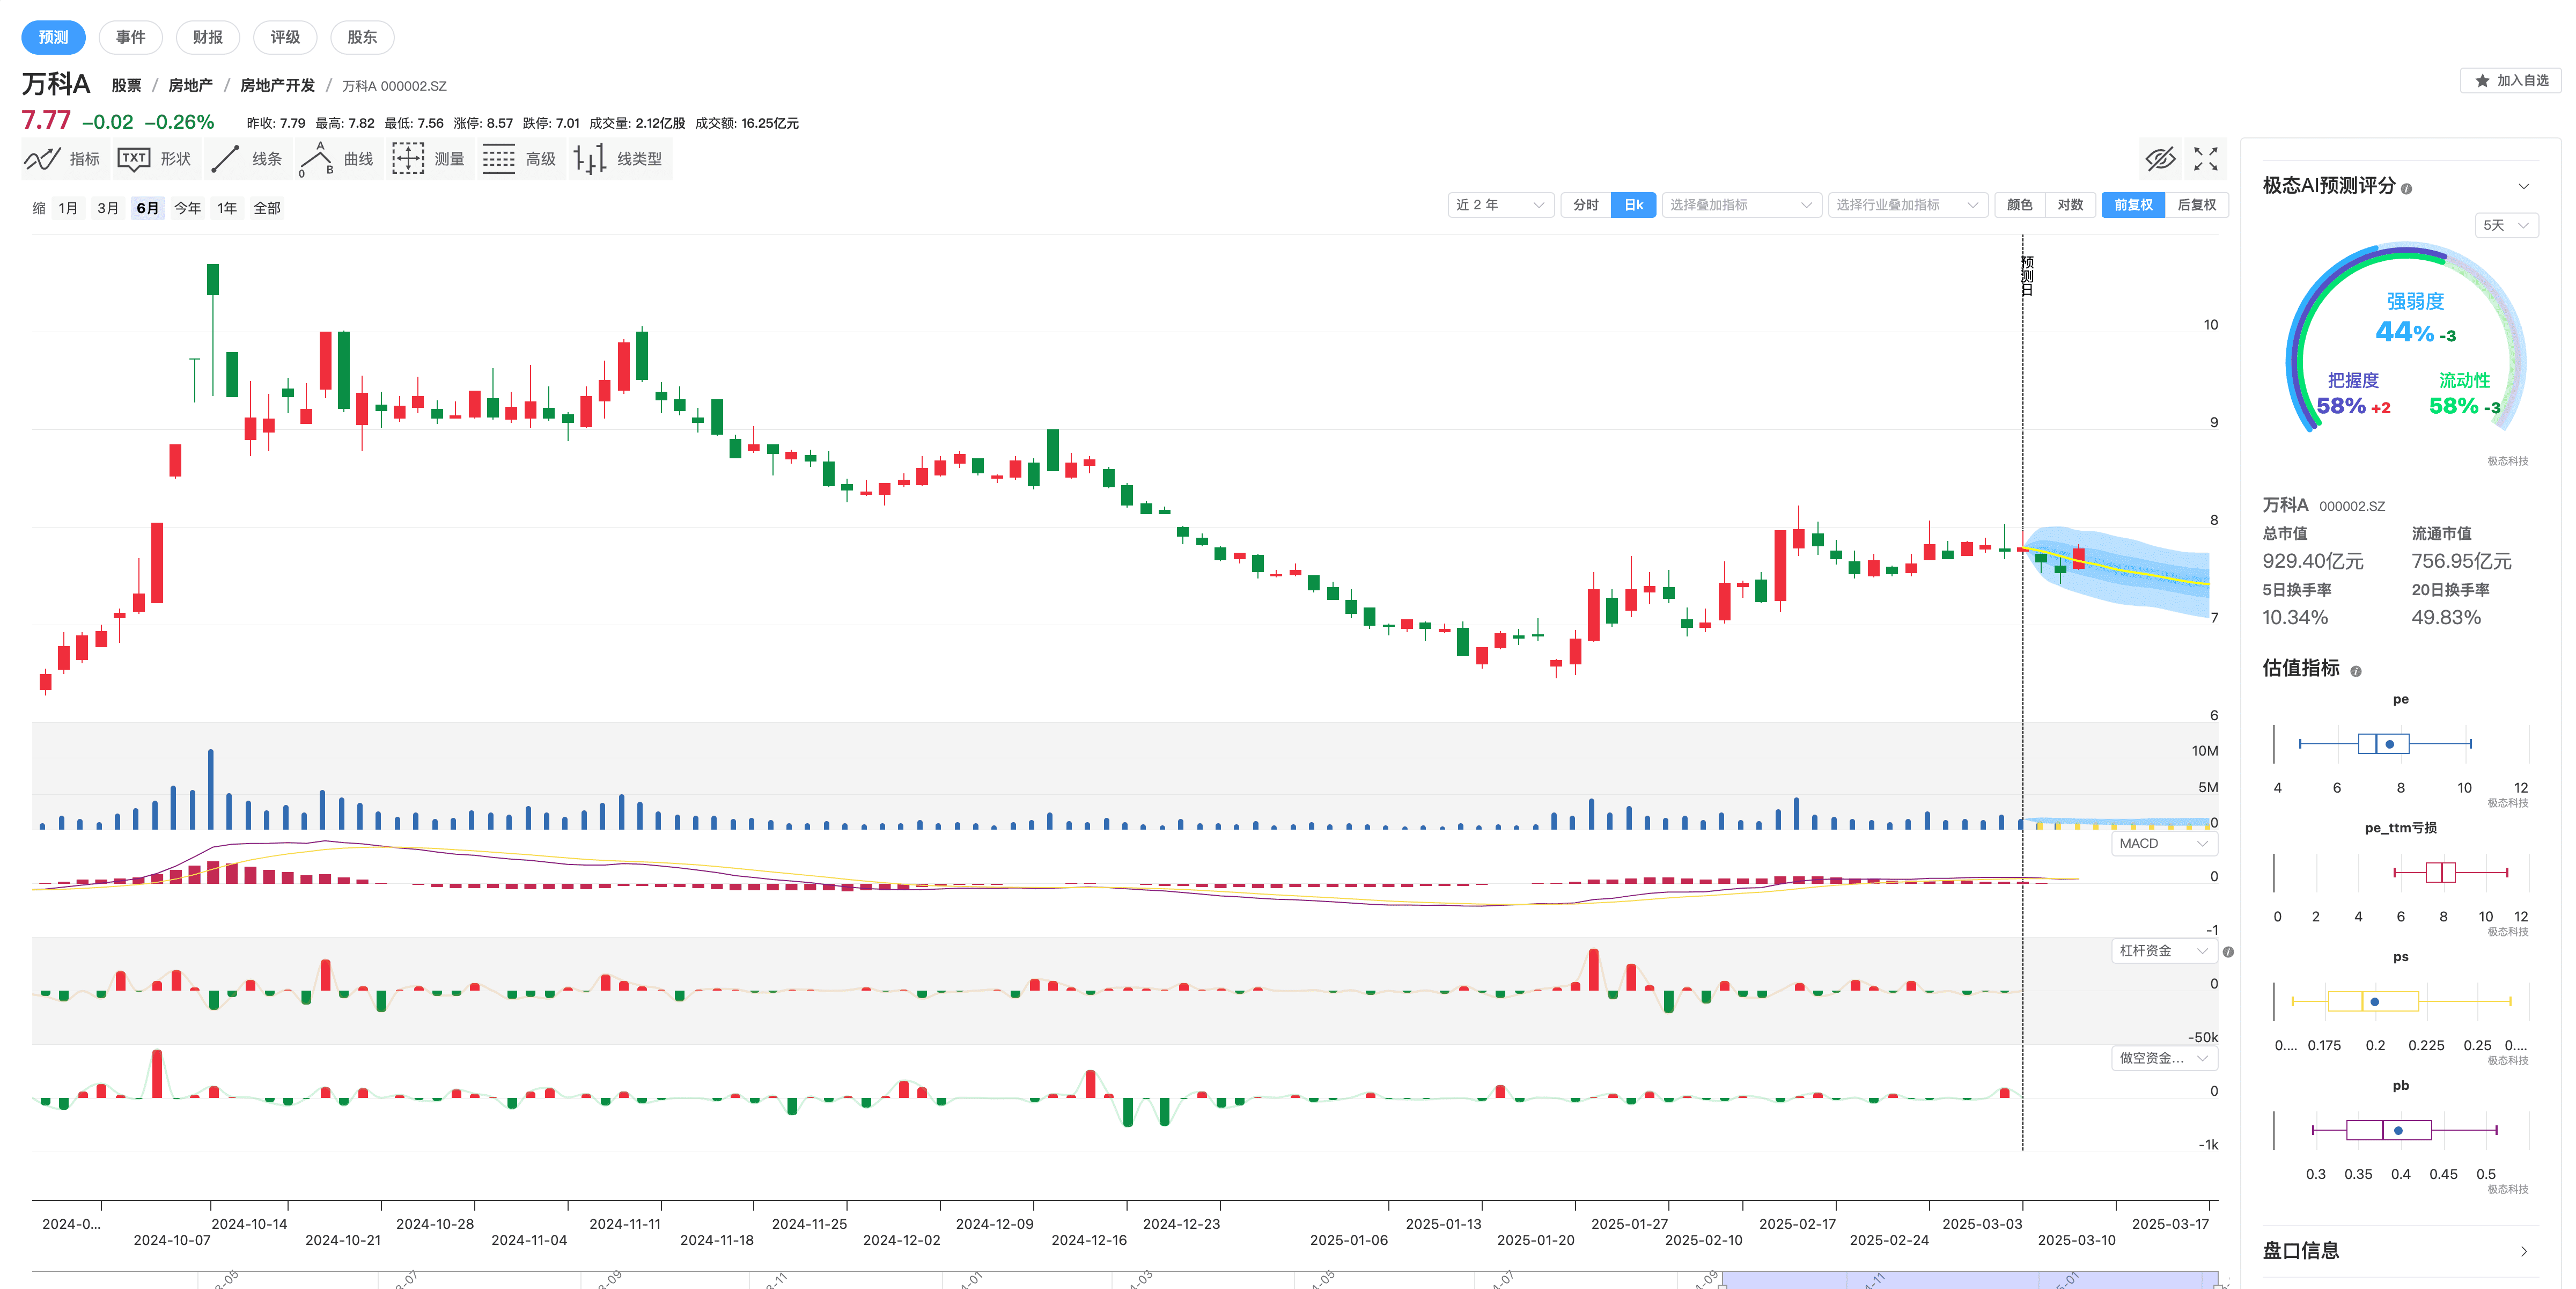Click the 万科A 000002.SZ breadcrumb text

click(x=394, y=86)
